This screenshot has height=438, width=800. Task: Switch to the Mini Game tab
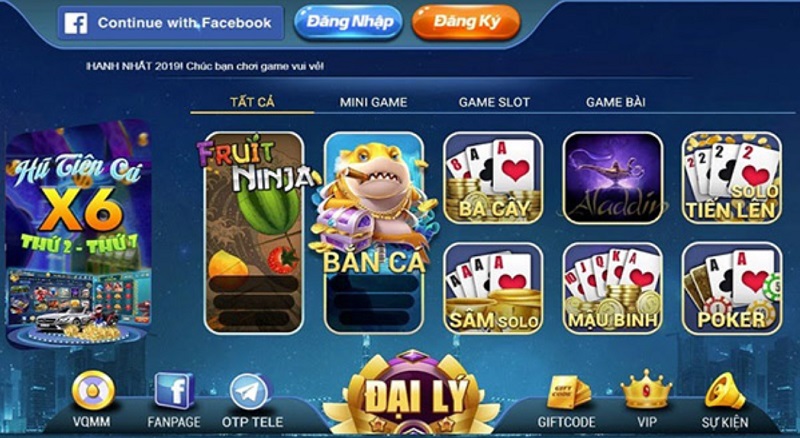373,102
